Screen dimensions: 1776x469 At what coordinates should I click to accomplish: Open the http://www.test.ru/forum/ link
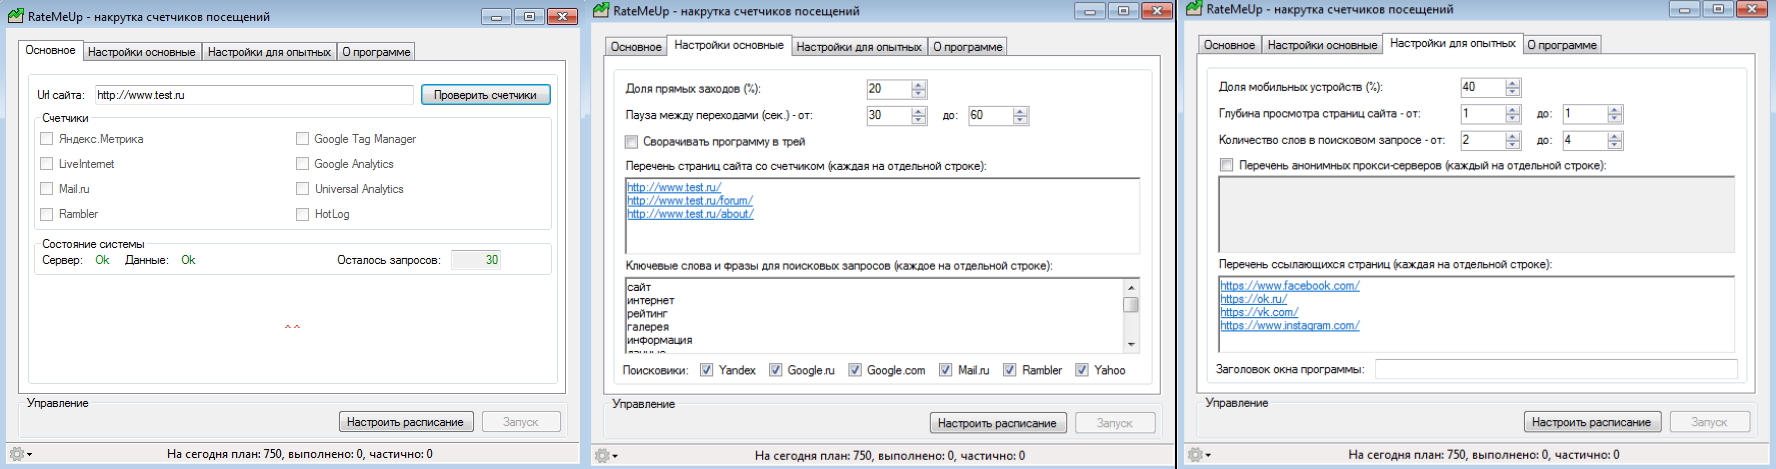tap(690, 201)
